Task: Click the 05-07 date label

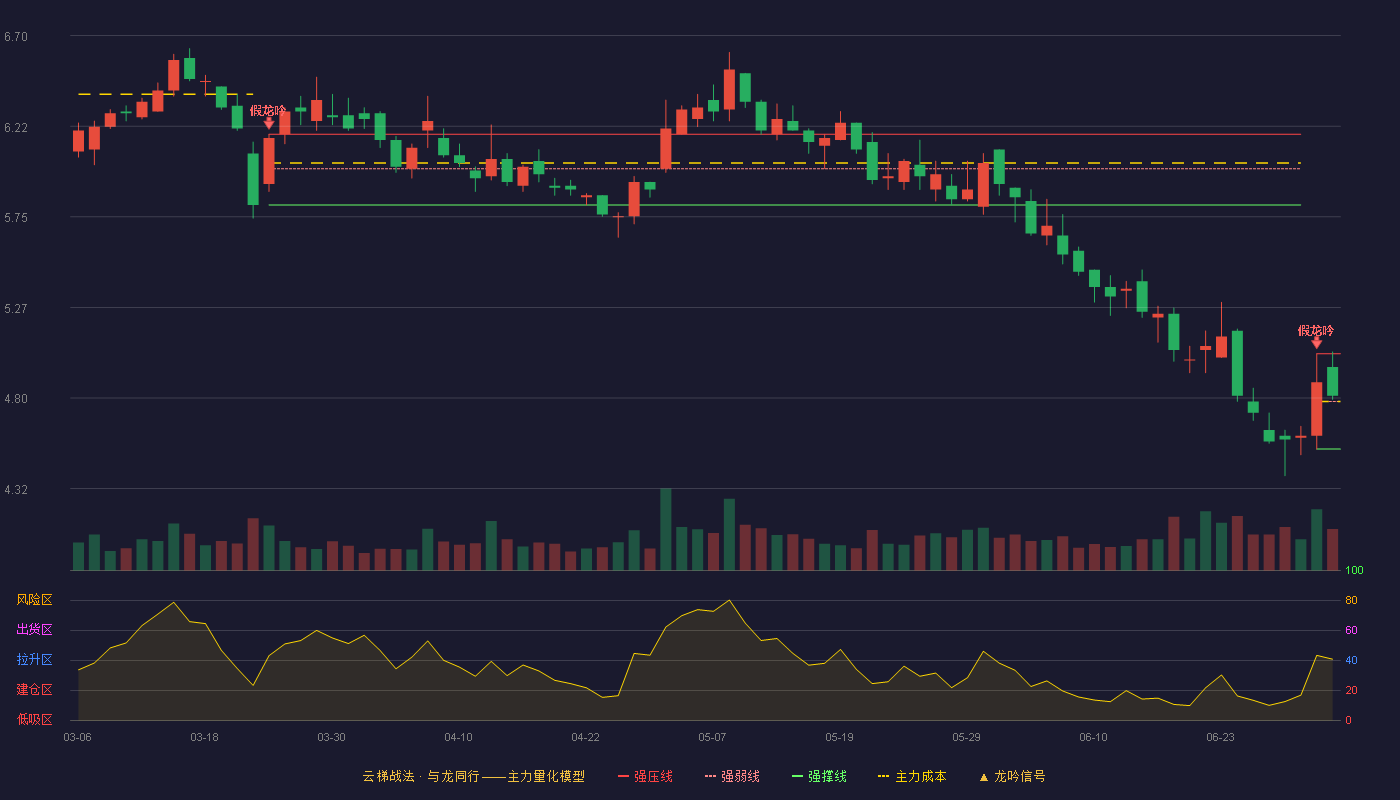Action: [x=712, y=737]
